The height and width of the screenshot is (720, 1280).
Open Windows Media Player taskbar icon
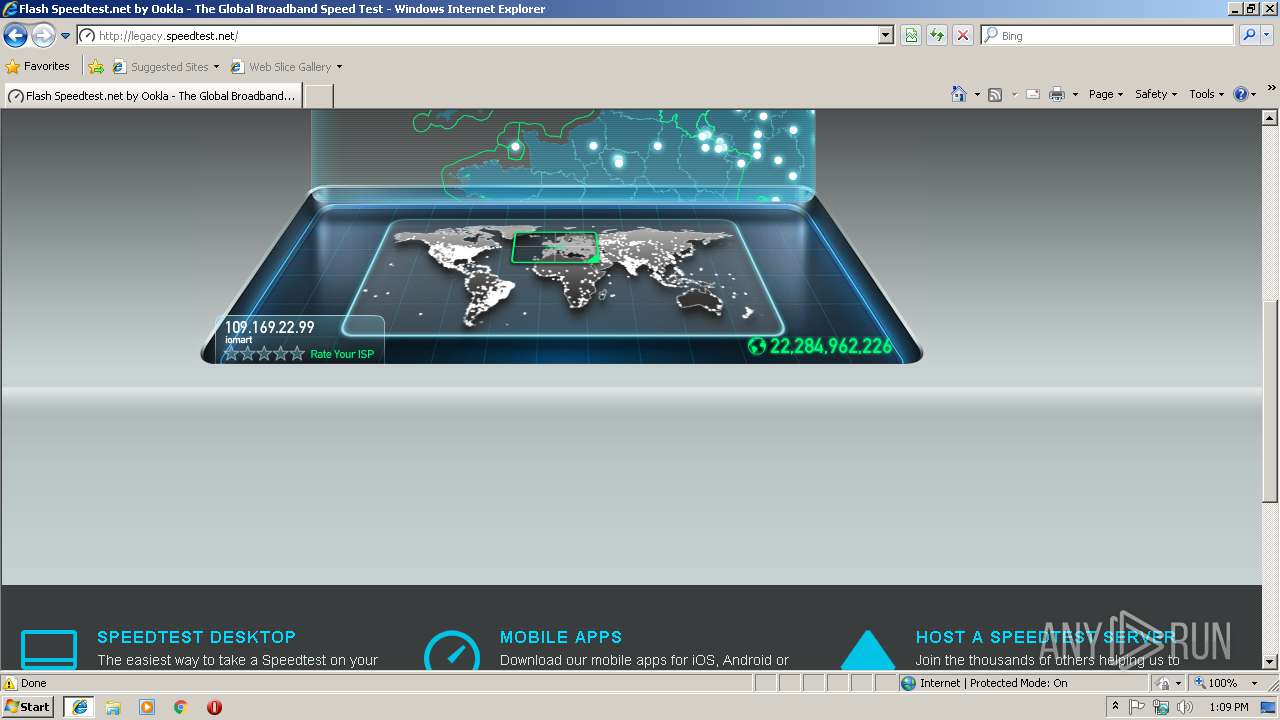pos(147,707)
